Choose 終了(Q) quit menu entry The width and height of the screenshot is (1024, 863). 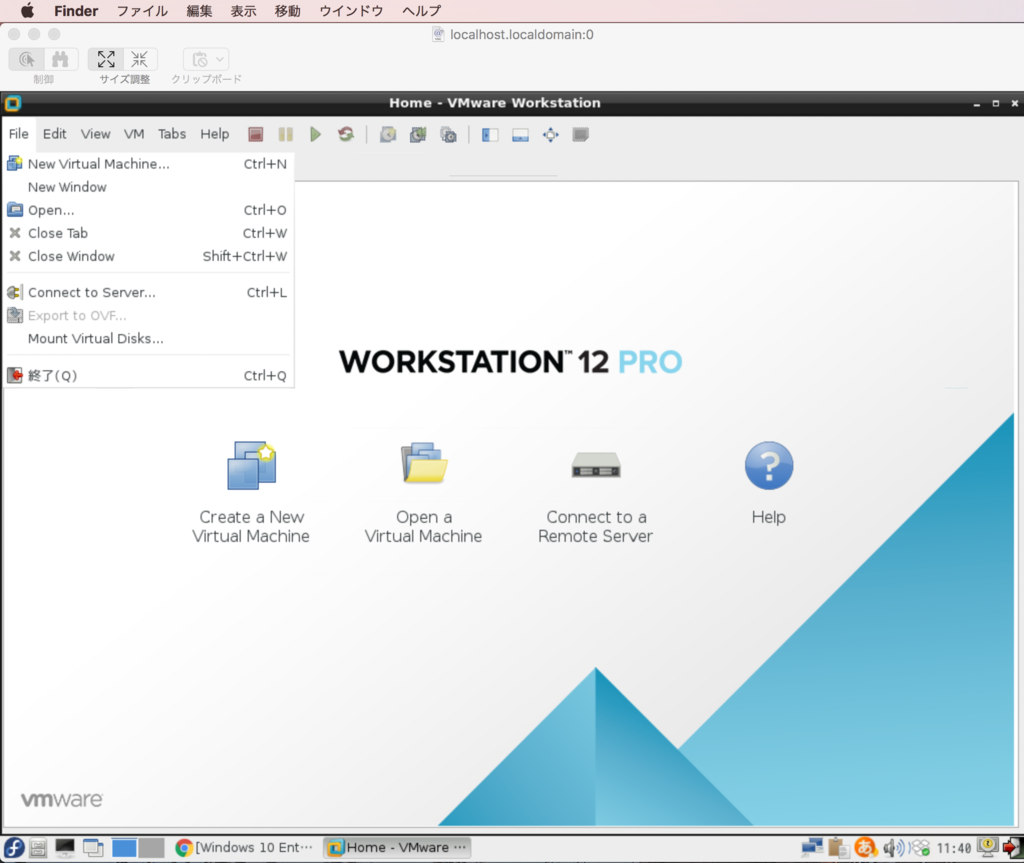148,375
